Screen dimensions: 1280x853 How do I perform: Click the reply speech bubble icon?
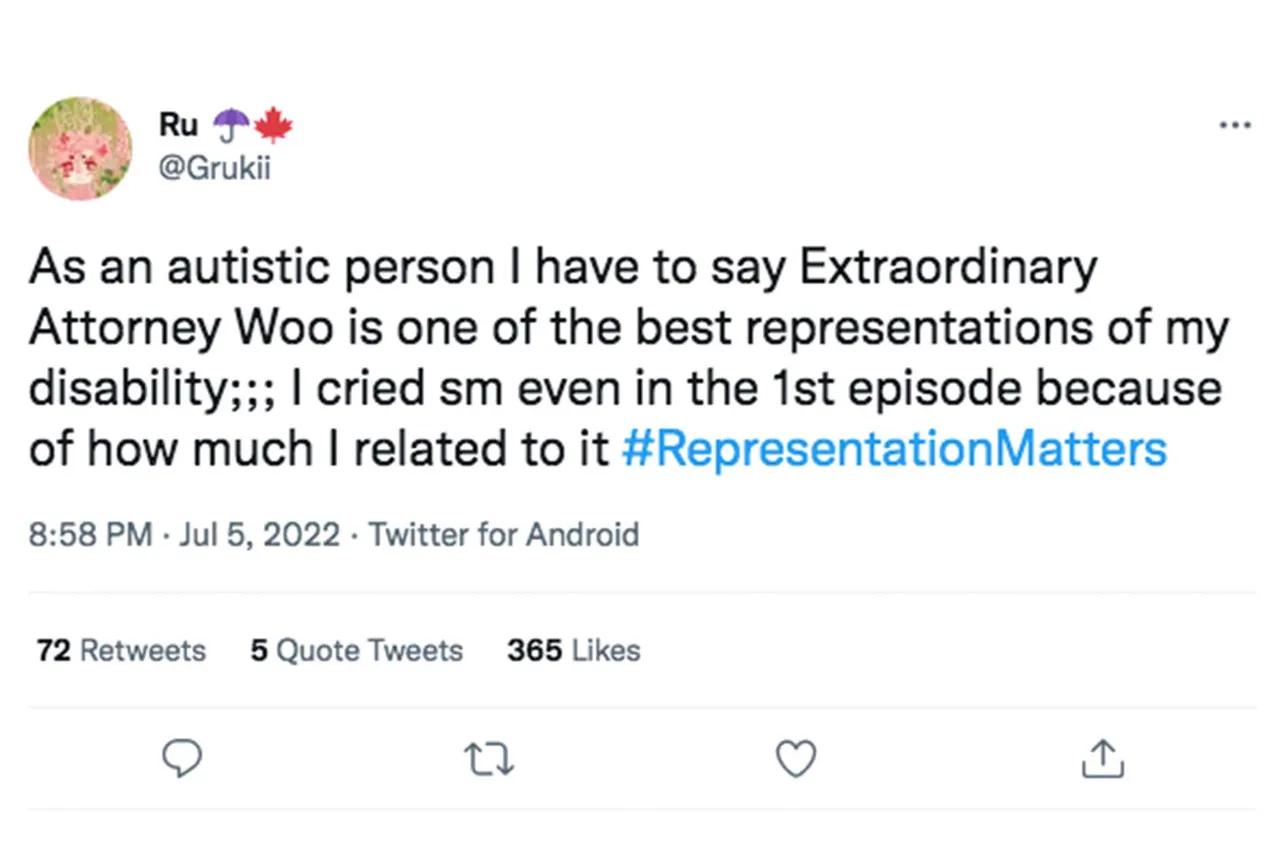[x=182, y=759]
